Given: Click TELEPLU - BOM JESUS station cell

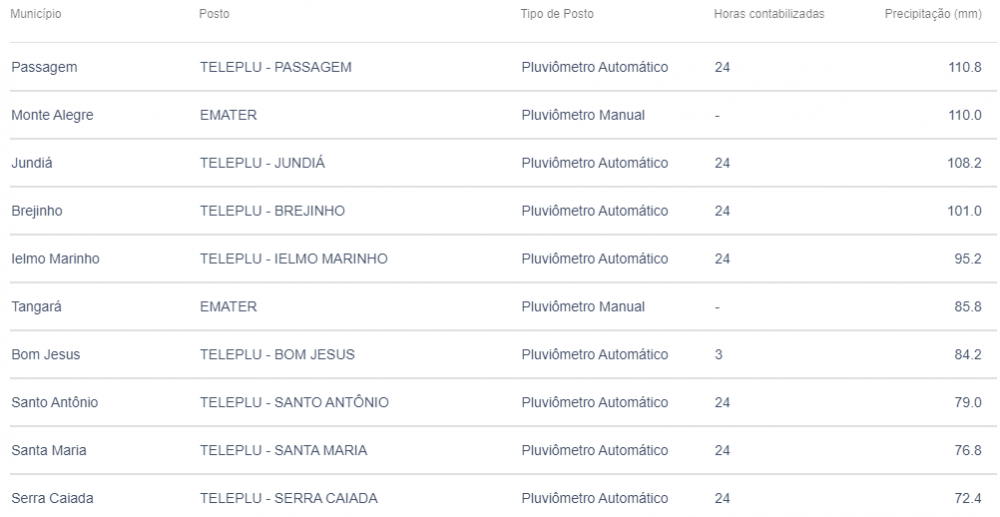Looking at the screenshot, I should point(277,355).
